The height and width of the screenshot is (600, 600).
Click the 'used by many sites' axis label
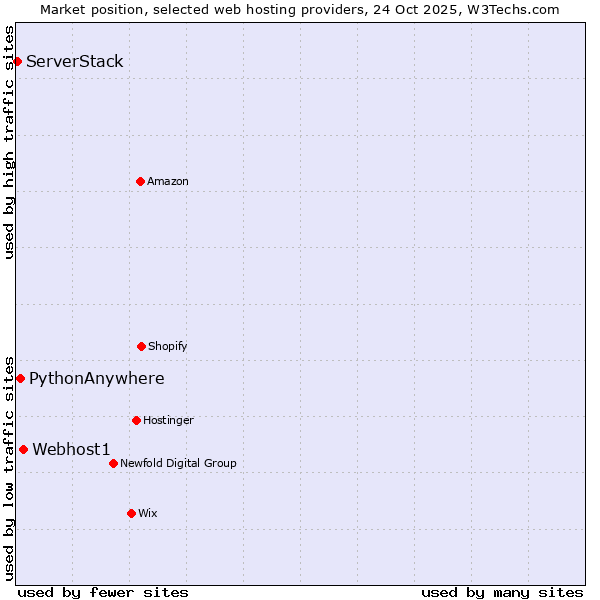502,592
